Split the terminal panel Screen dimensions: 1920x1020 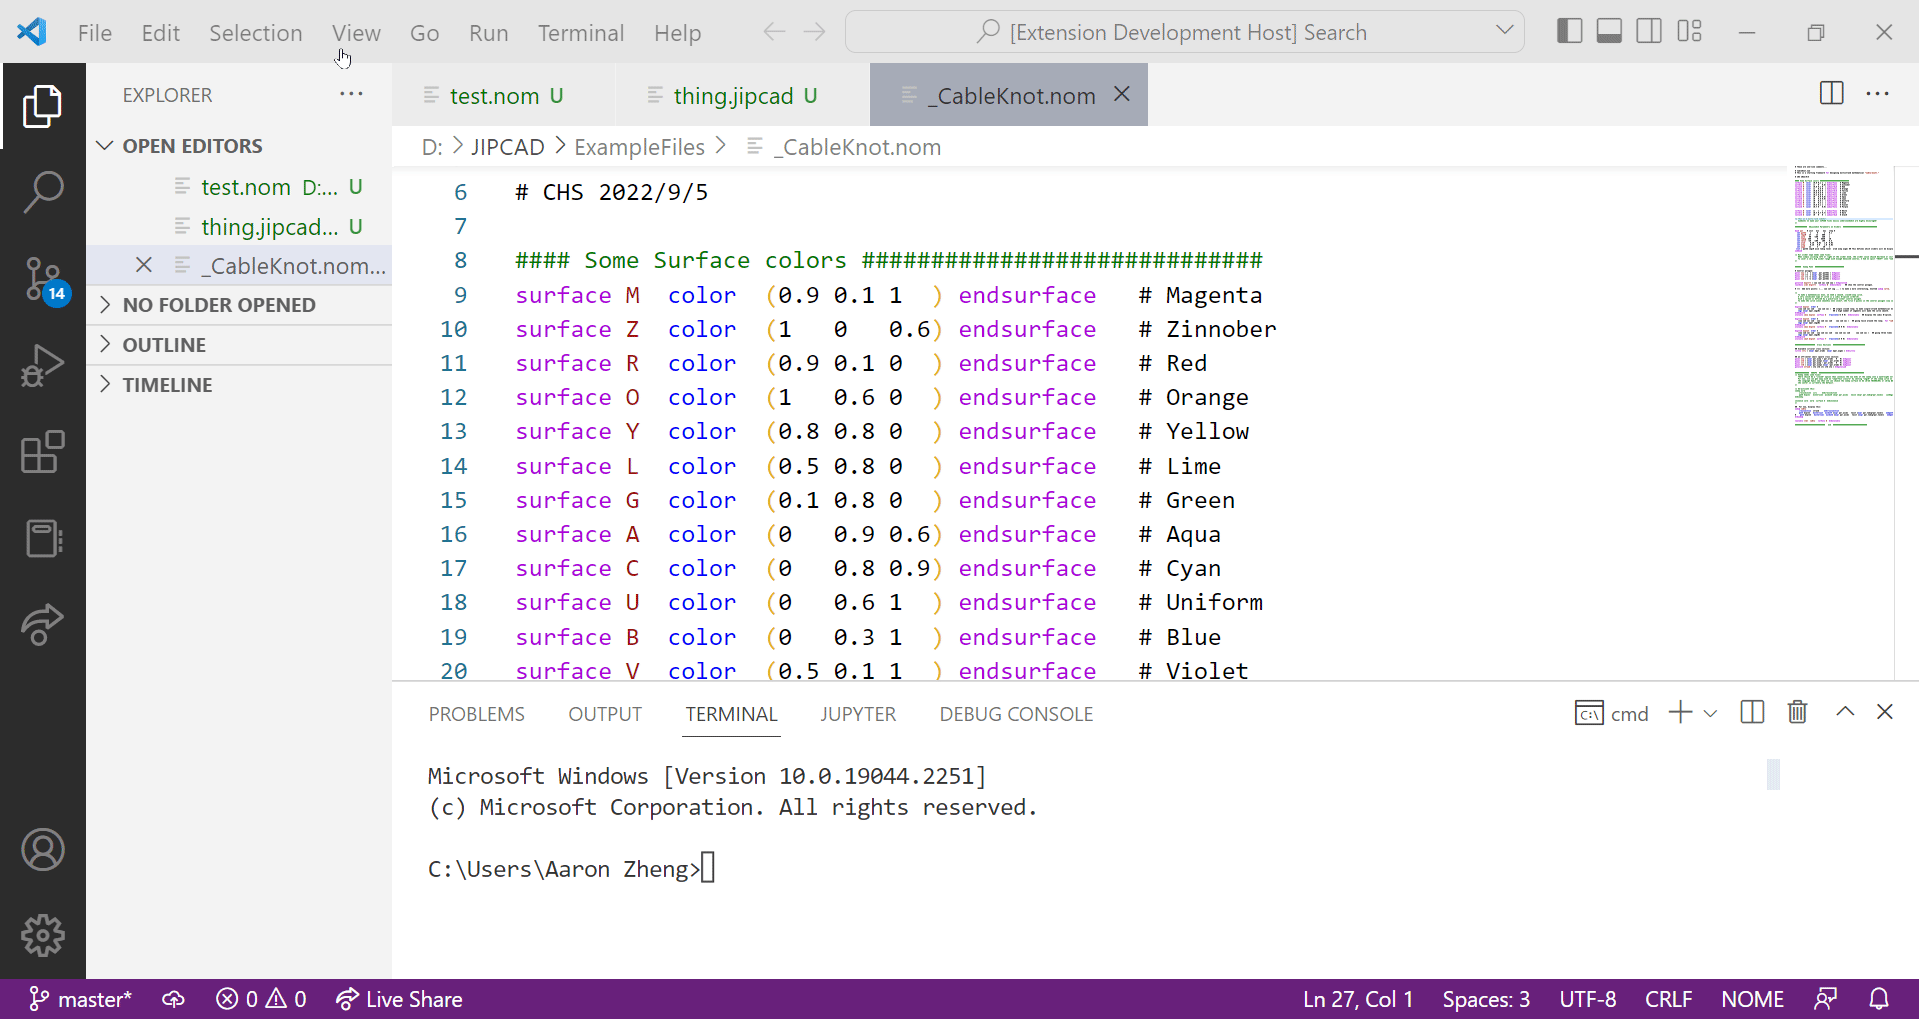pyautogui.click(x=1752, y=712)
